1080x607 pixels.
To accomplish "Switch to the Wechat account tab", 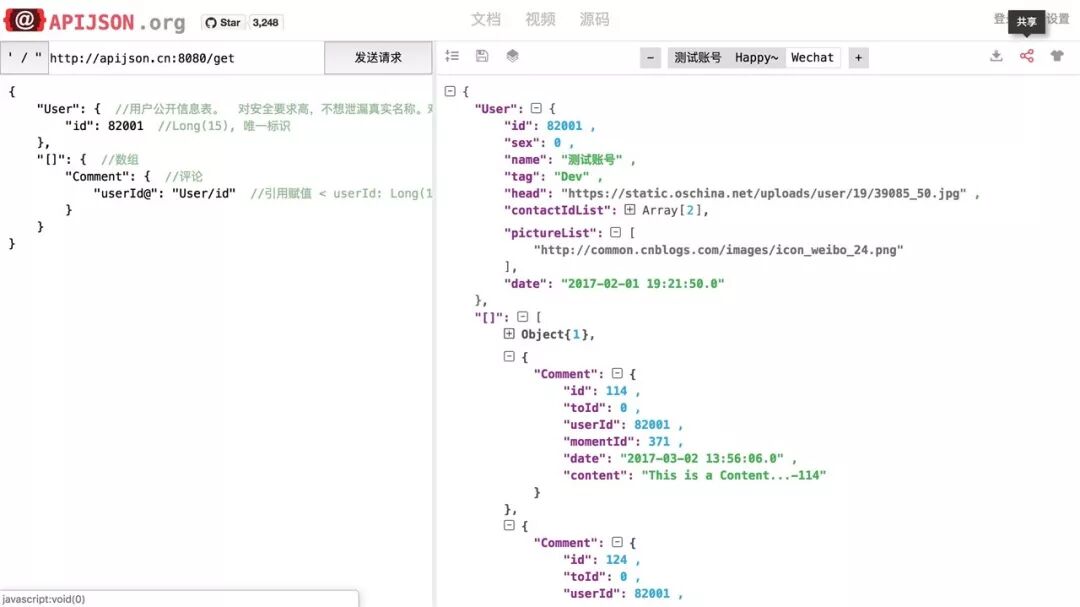I will tap(813, 57).
